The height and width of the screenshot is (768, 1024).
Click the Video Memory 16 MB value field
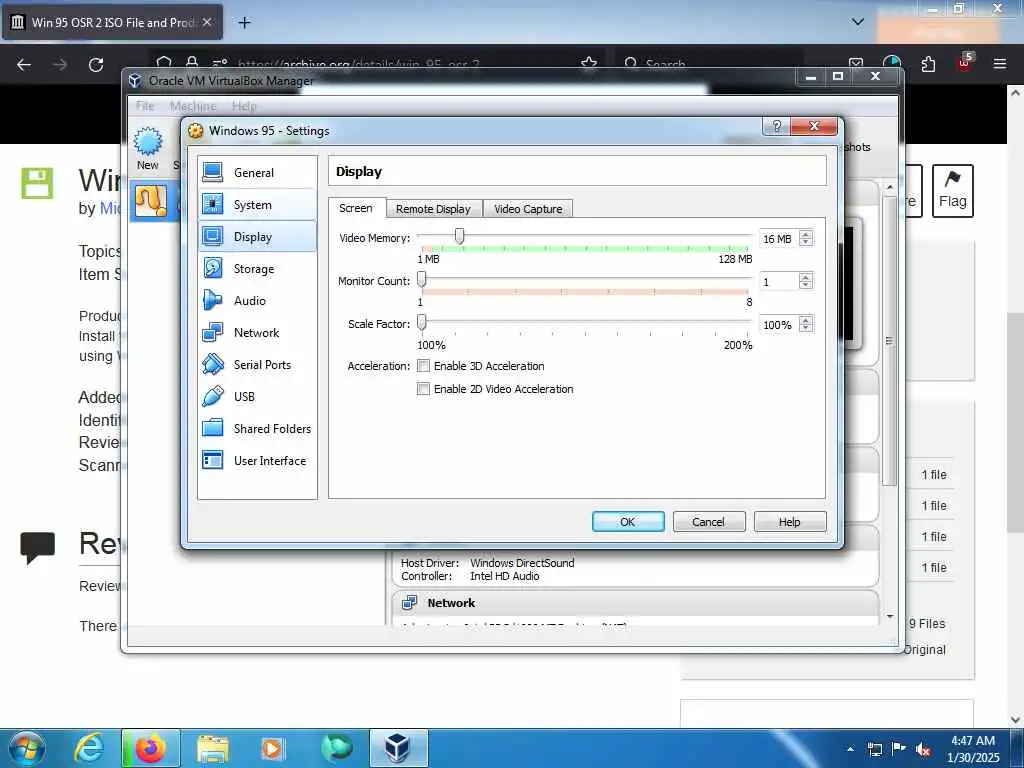point(780,239)
